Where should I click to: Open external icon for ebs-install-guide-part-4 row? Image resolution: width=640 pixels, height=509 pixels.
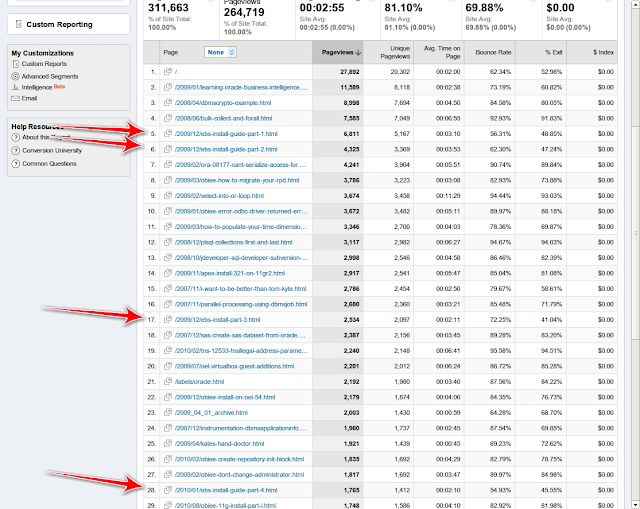pos(167,490)
